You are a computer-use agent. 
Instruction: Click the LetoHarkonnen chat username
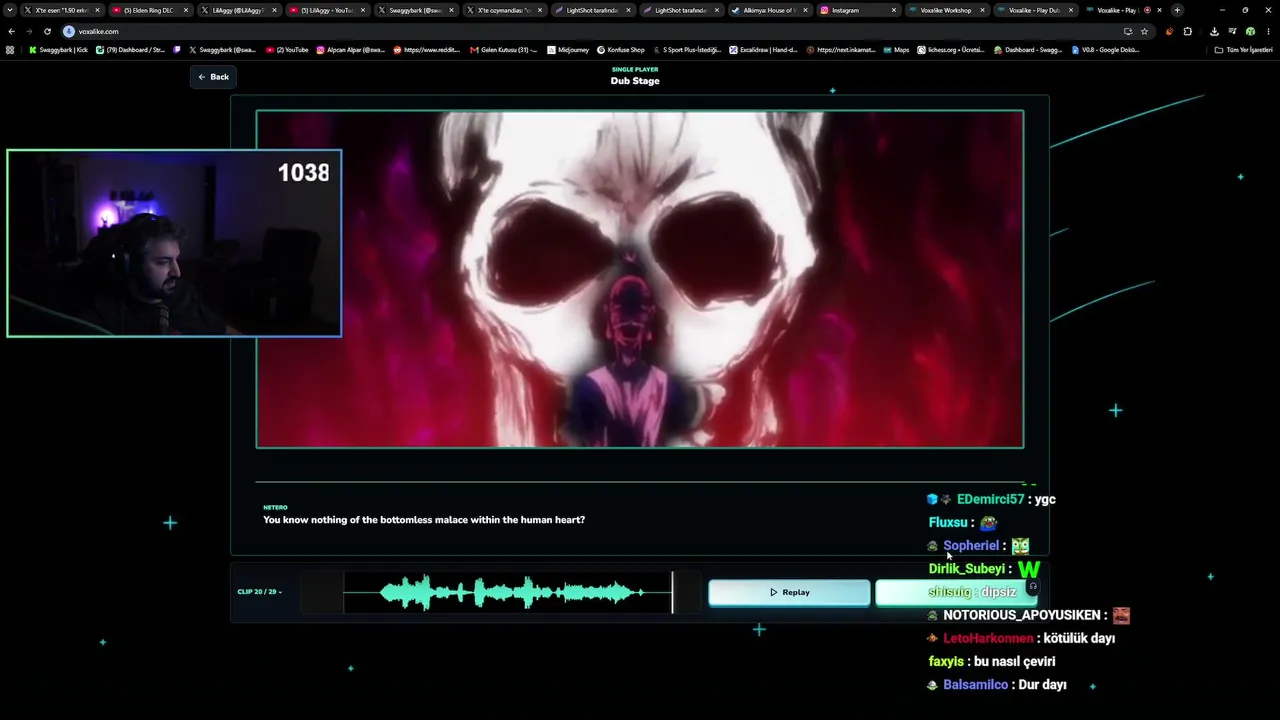click(x=988, y=638)
